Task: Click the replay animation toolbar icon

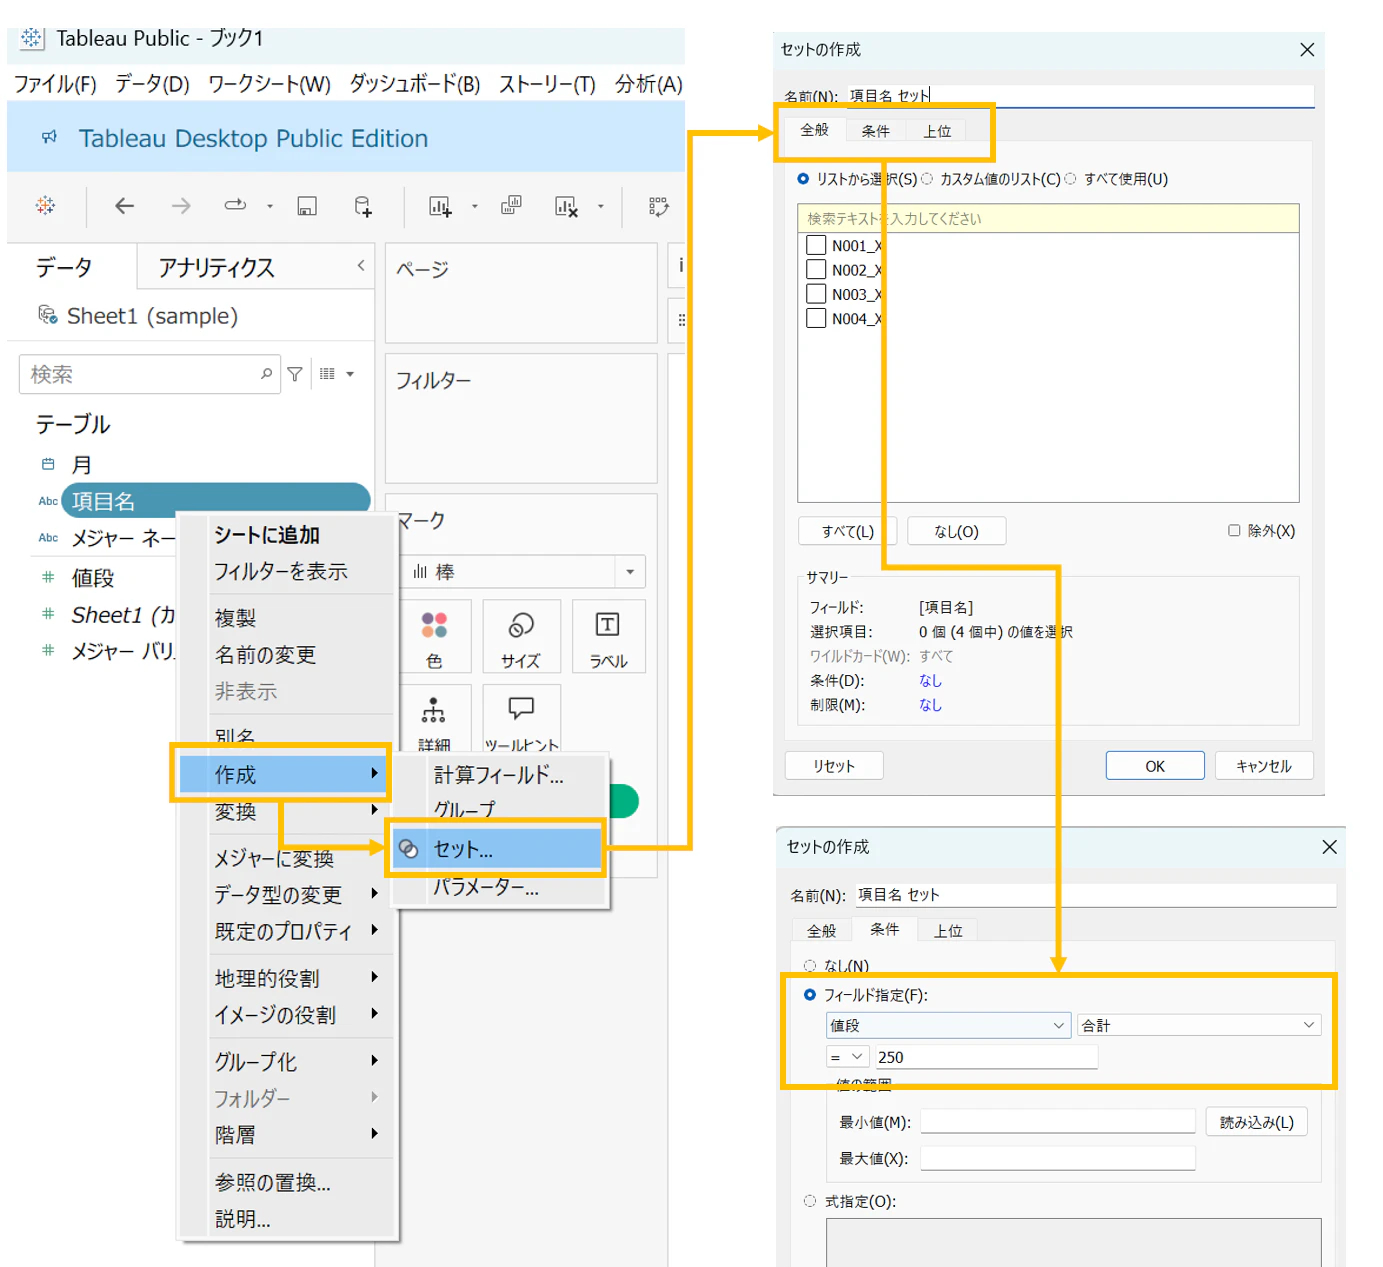Action: 235,205
